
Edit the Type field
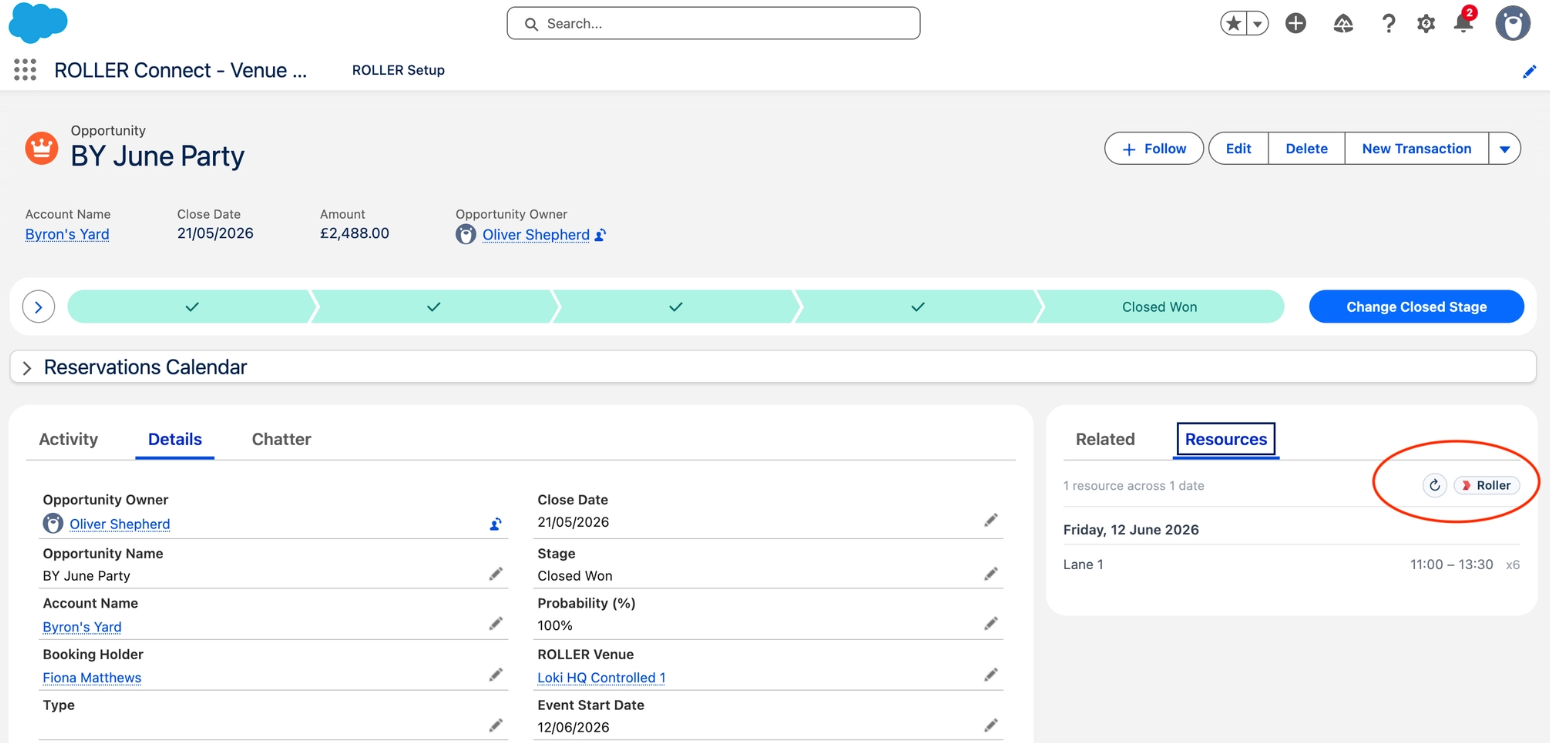[x=495, y=726]
